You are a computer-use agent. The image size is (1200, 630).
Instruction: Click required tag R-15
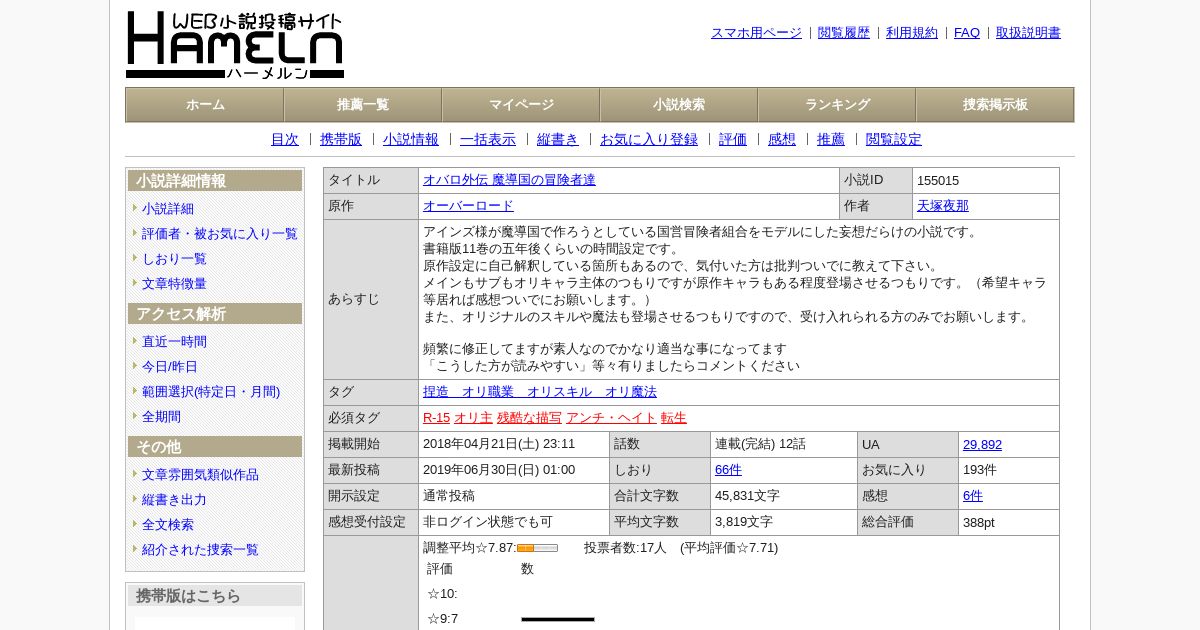436,418
